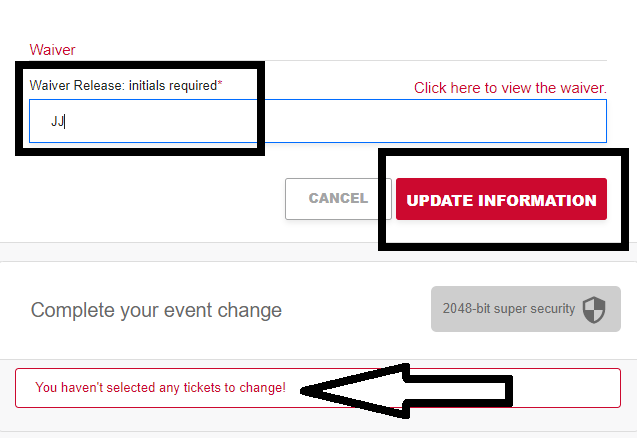Image resolution: width=637 pixels, height=438 pixels.
Task: Click the blank right end of the error box
Action: click(580, 388)
